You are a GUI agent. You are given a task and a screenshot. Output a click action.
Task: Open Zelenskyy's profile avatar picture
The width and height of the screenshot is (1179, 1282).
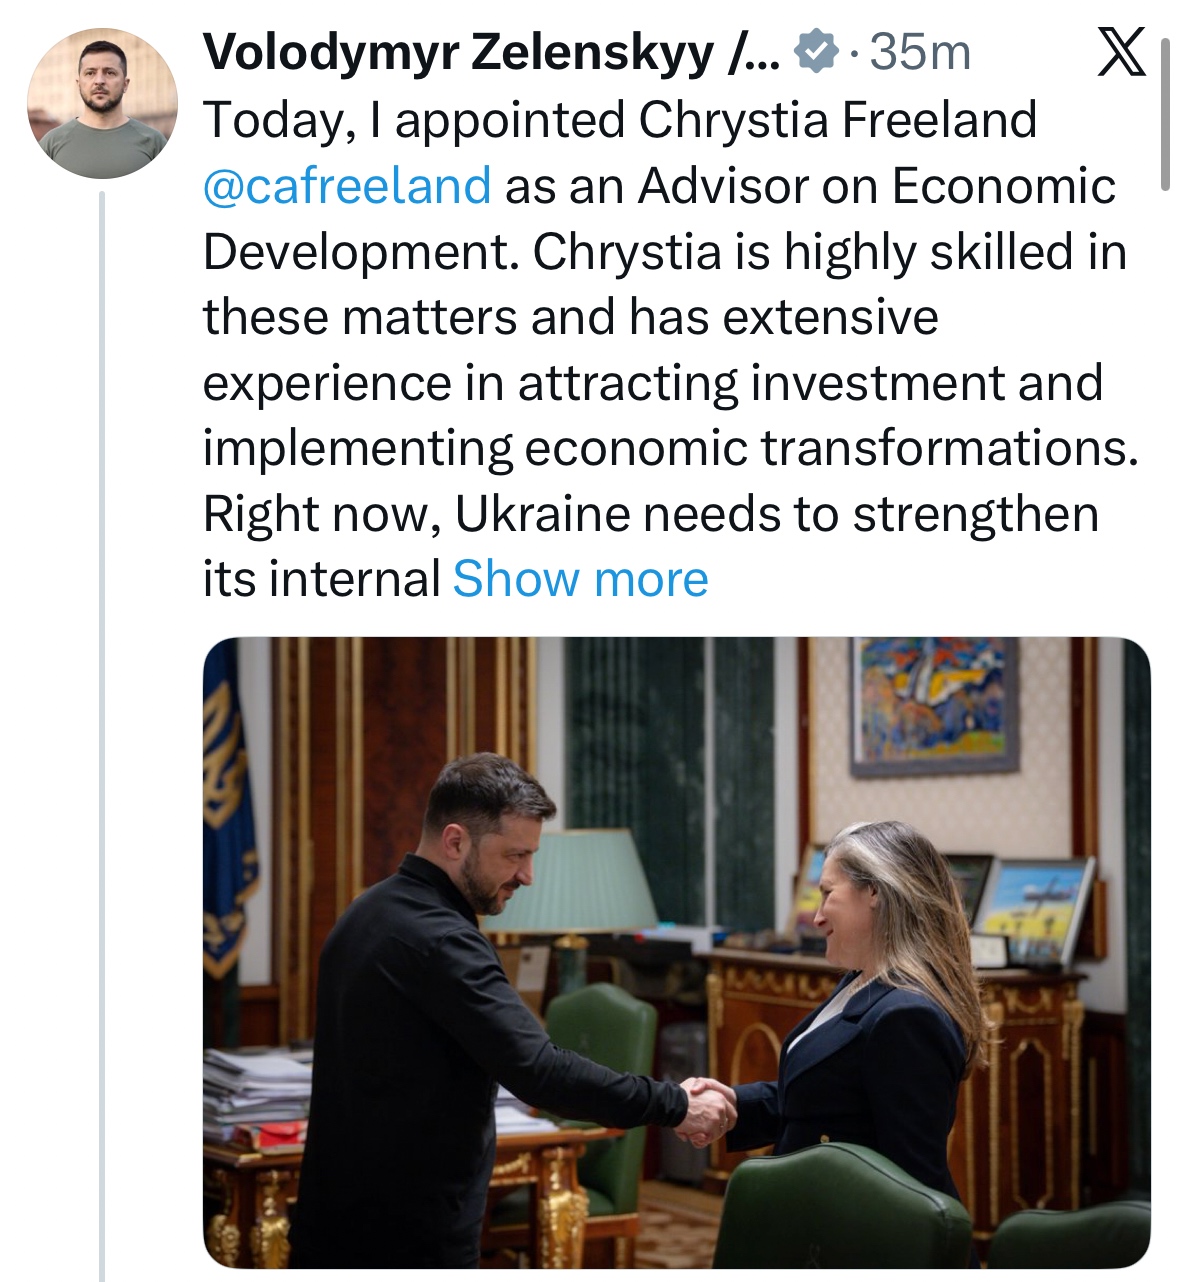[x=102, y=104]
